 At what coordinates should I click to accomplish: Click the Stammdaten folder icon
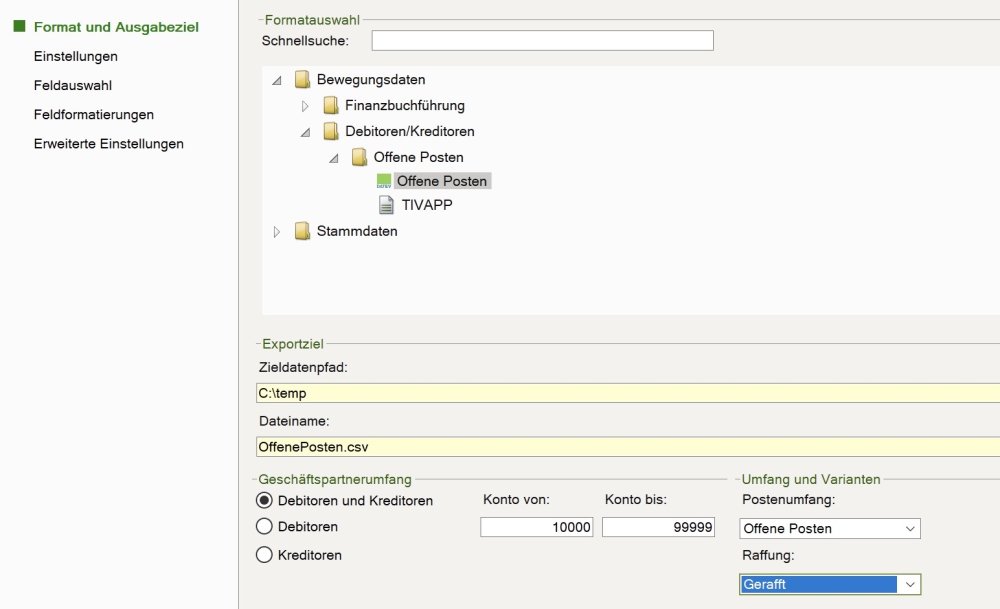(x=302, y=232)
